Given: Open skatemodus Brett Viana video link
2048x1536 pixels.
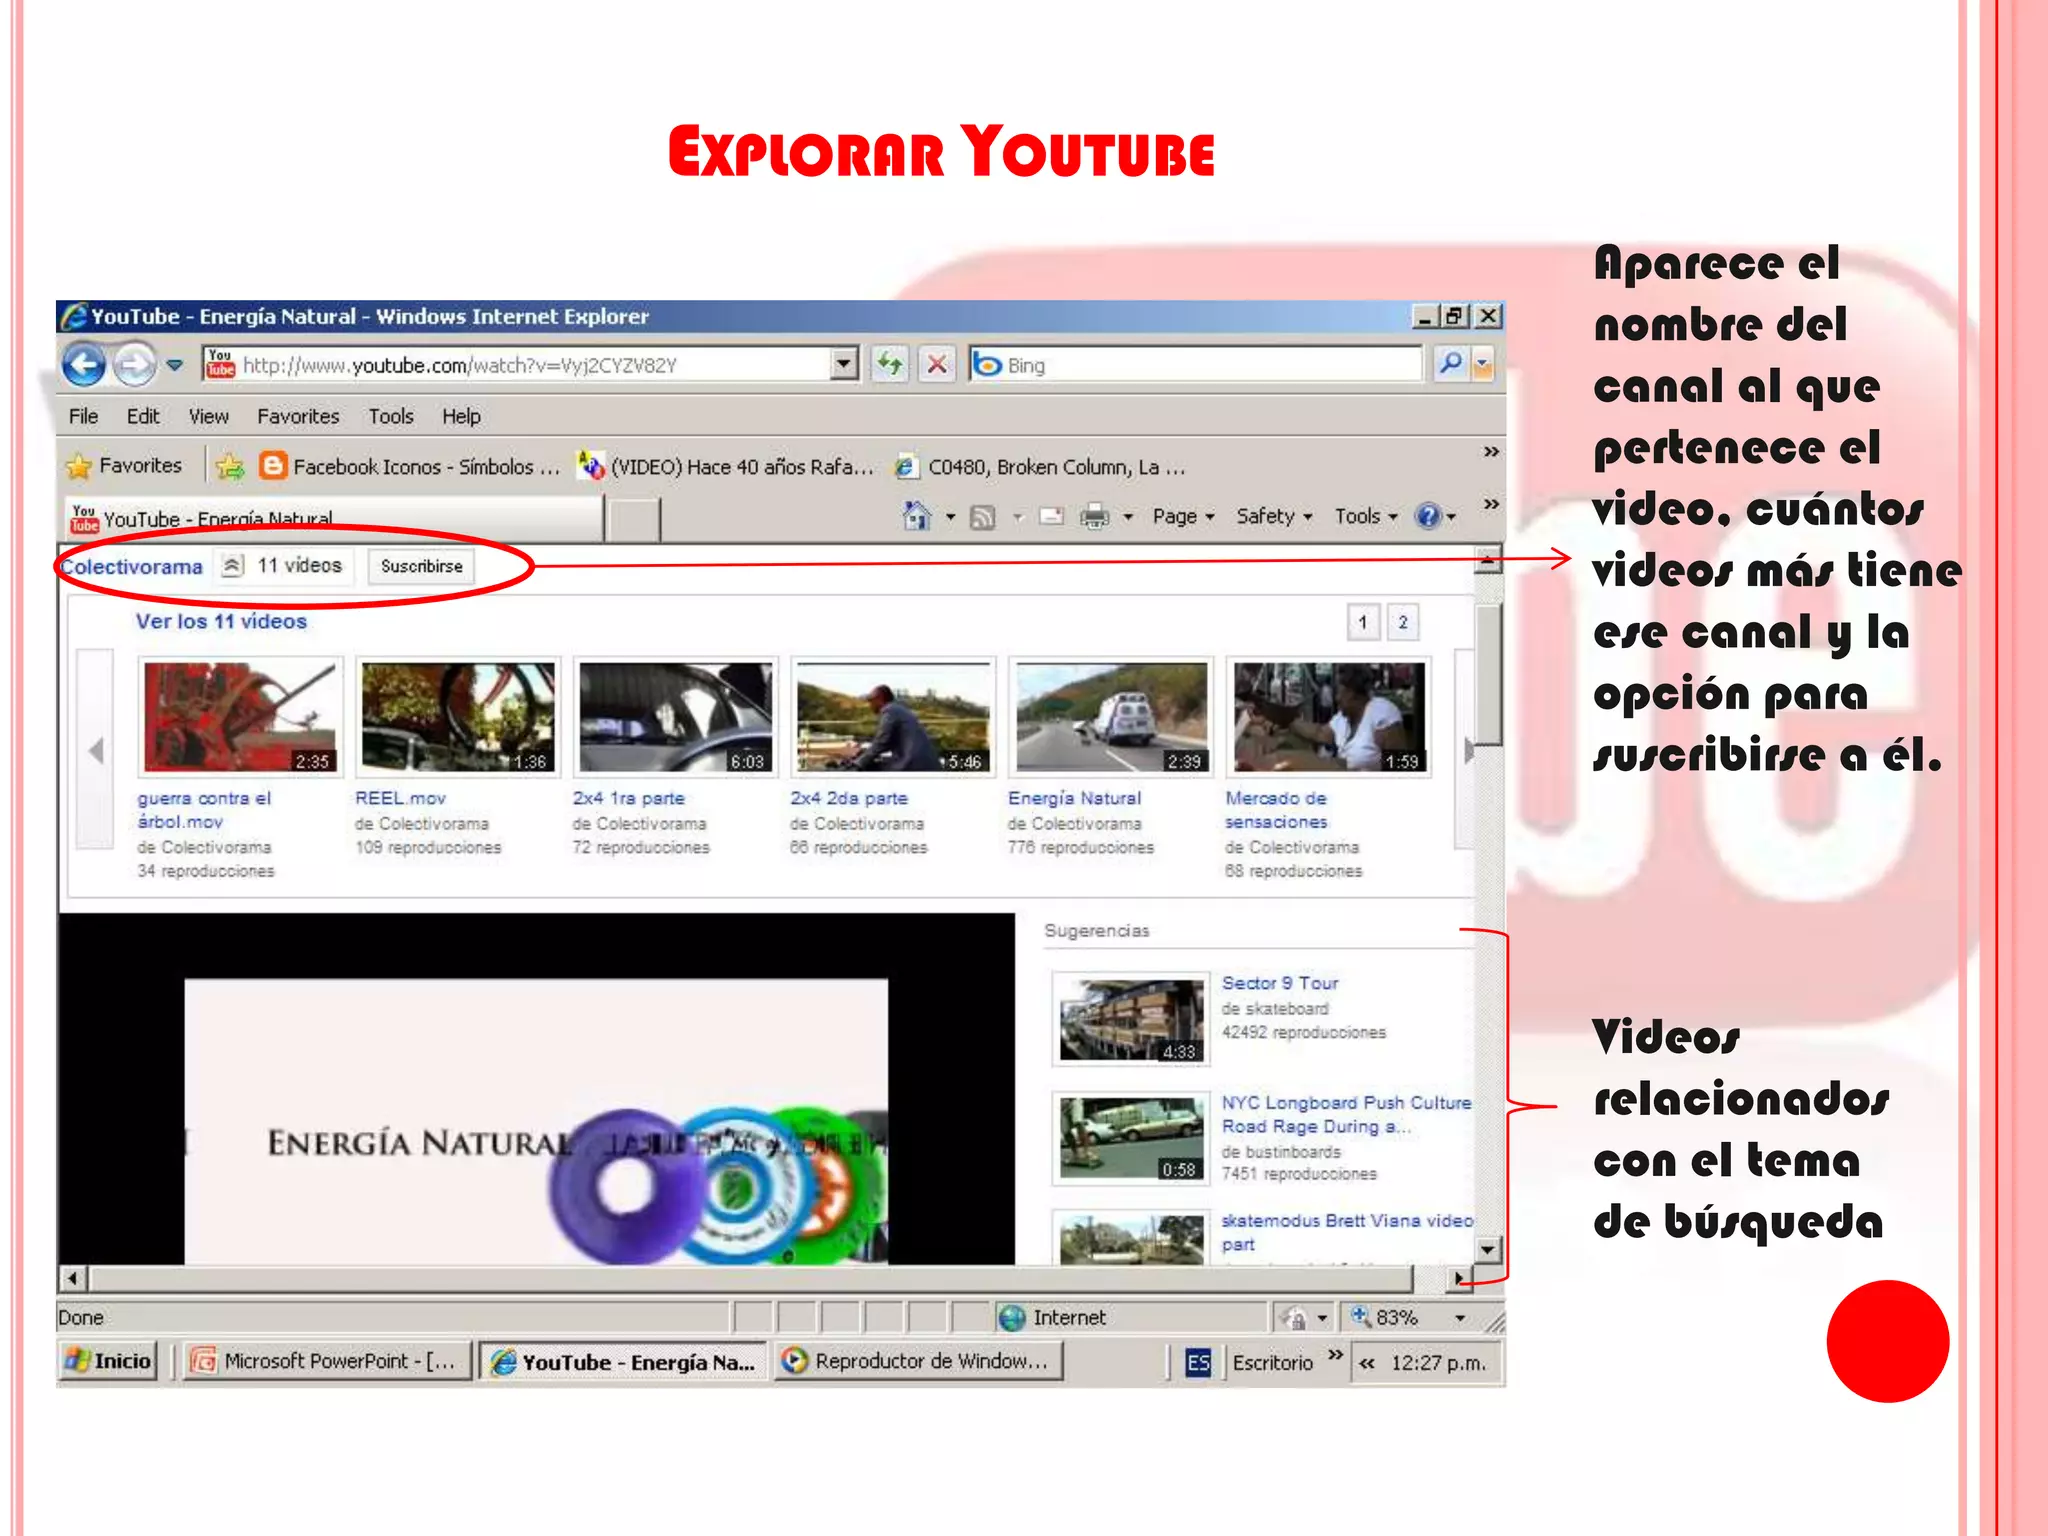Looking at the screenshot, I should [1346, 1232].
